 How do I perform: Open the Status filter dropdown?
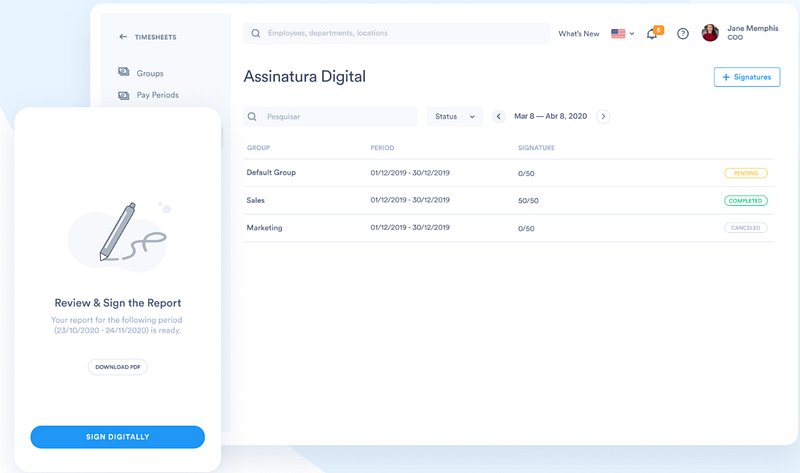(x=455, y=116)
